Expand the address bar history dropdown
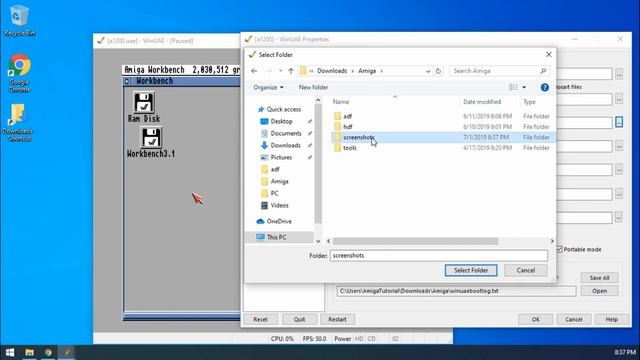Image resolution: width=640 pixels, height=360 pixels. coord(428,71)
